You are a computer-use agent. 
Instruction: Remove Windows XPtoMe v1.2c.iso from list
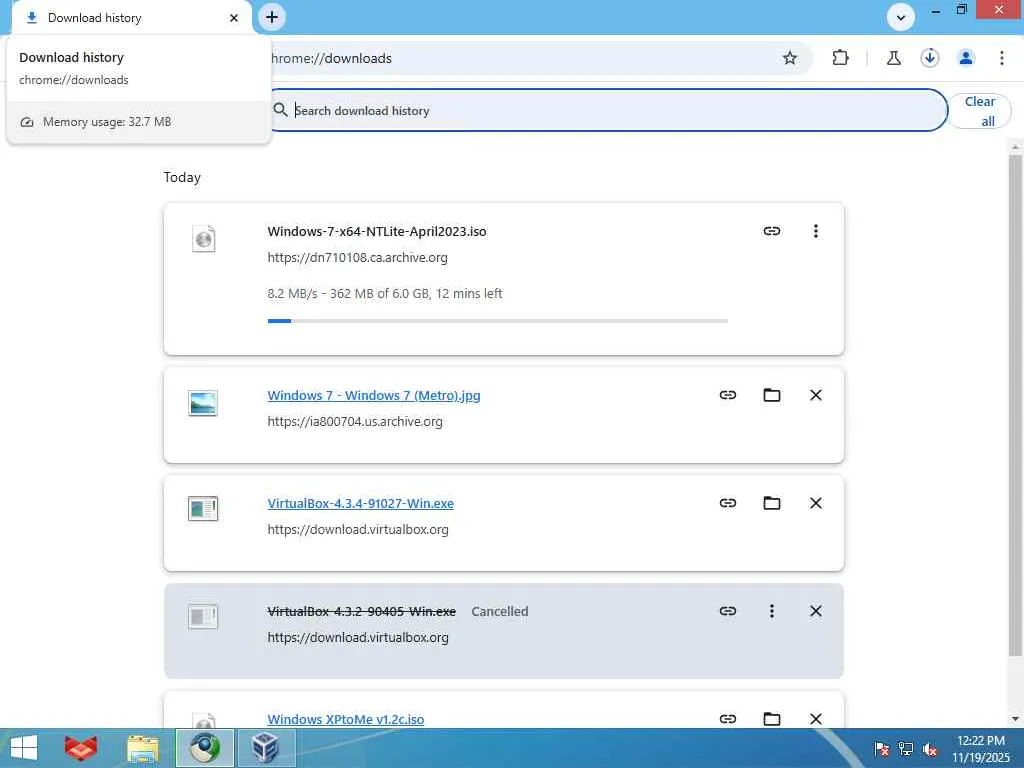pos(815,718)
